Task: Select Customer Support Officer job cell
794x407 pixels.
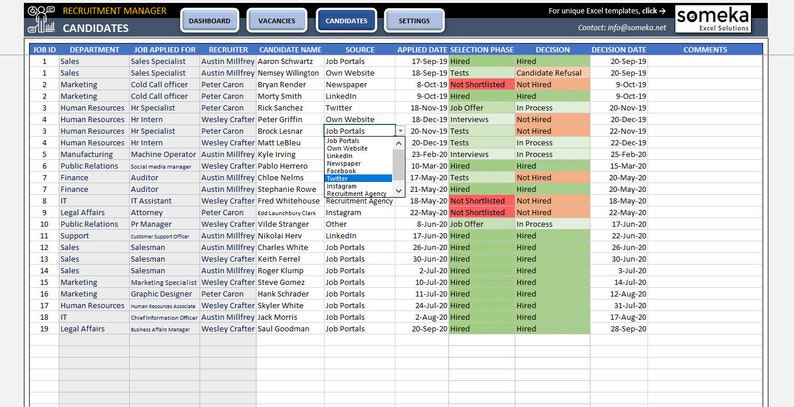Action: (x=165, y=236)
